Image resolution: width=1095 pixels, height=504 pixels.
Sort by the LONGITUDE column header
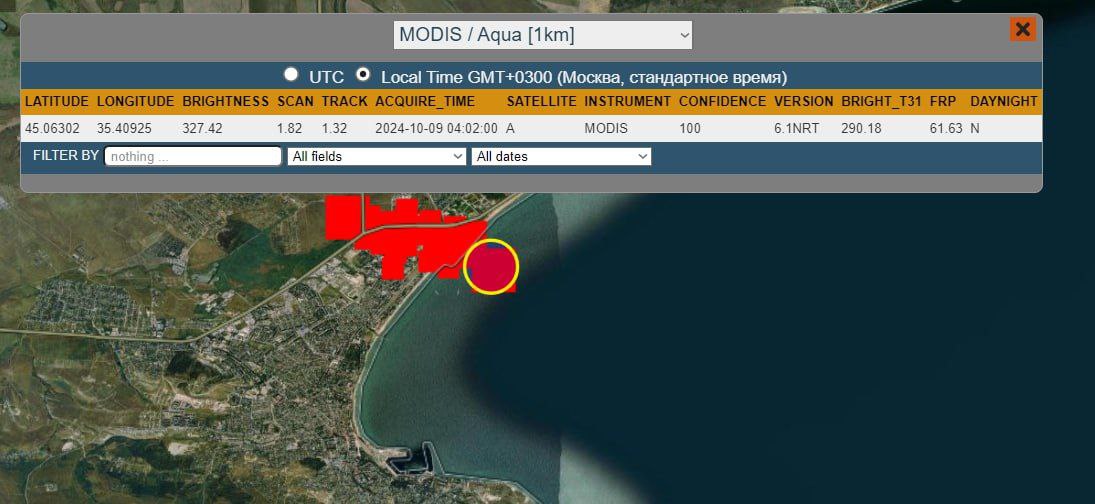[x=136, y=102]
